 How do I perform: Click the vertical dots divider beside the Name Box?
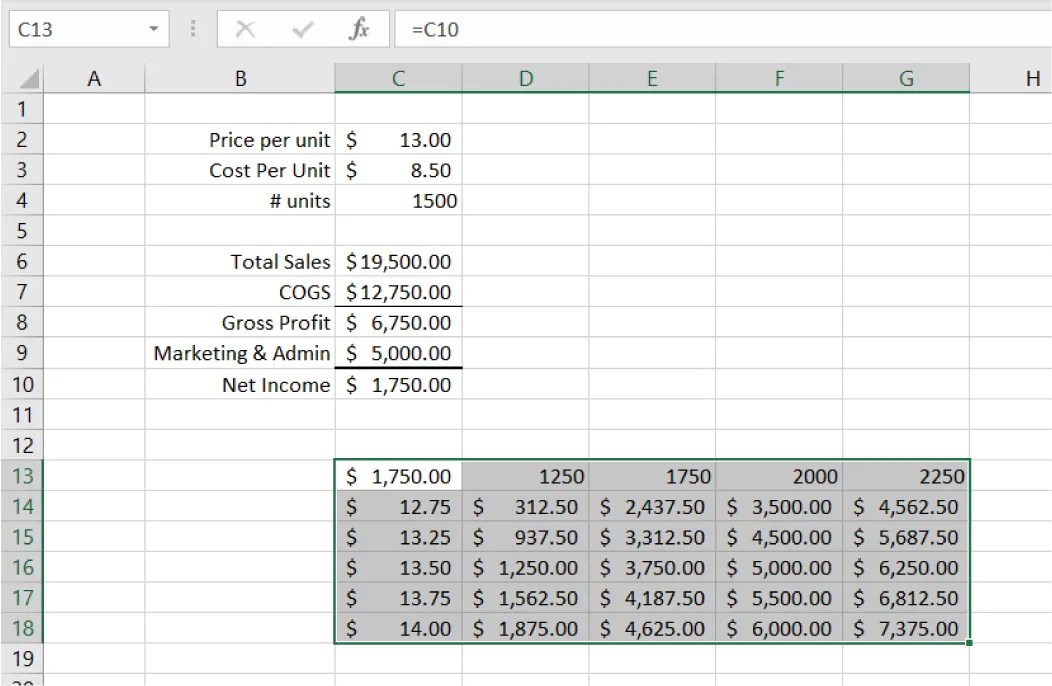(192, 29)
